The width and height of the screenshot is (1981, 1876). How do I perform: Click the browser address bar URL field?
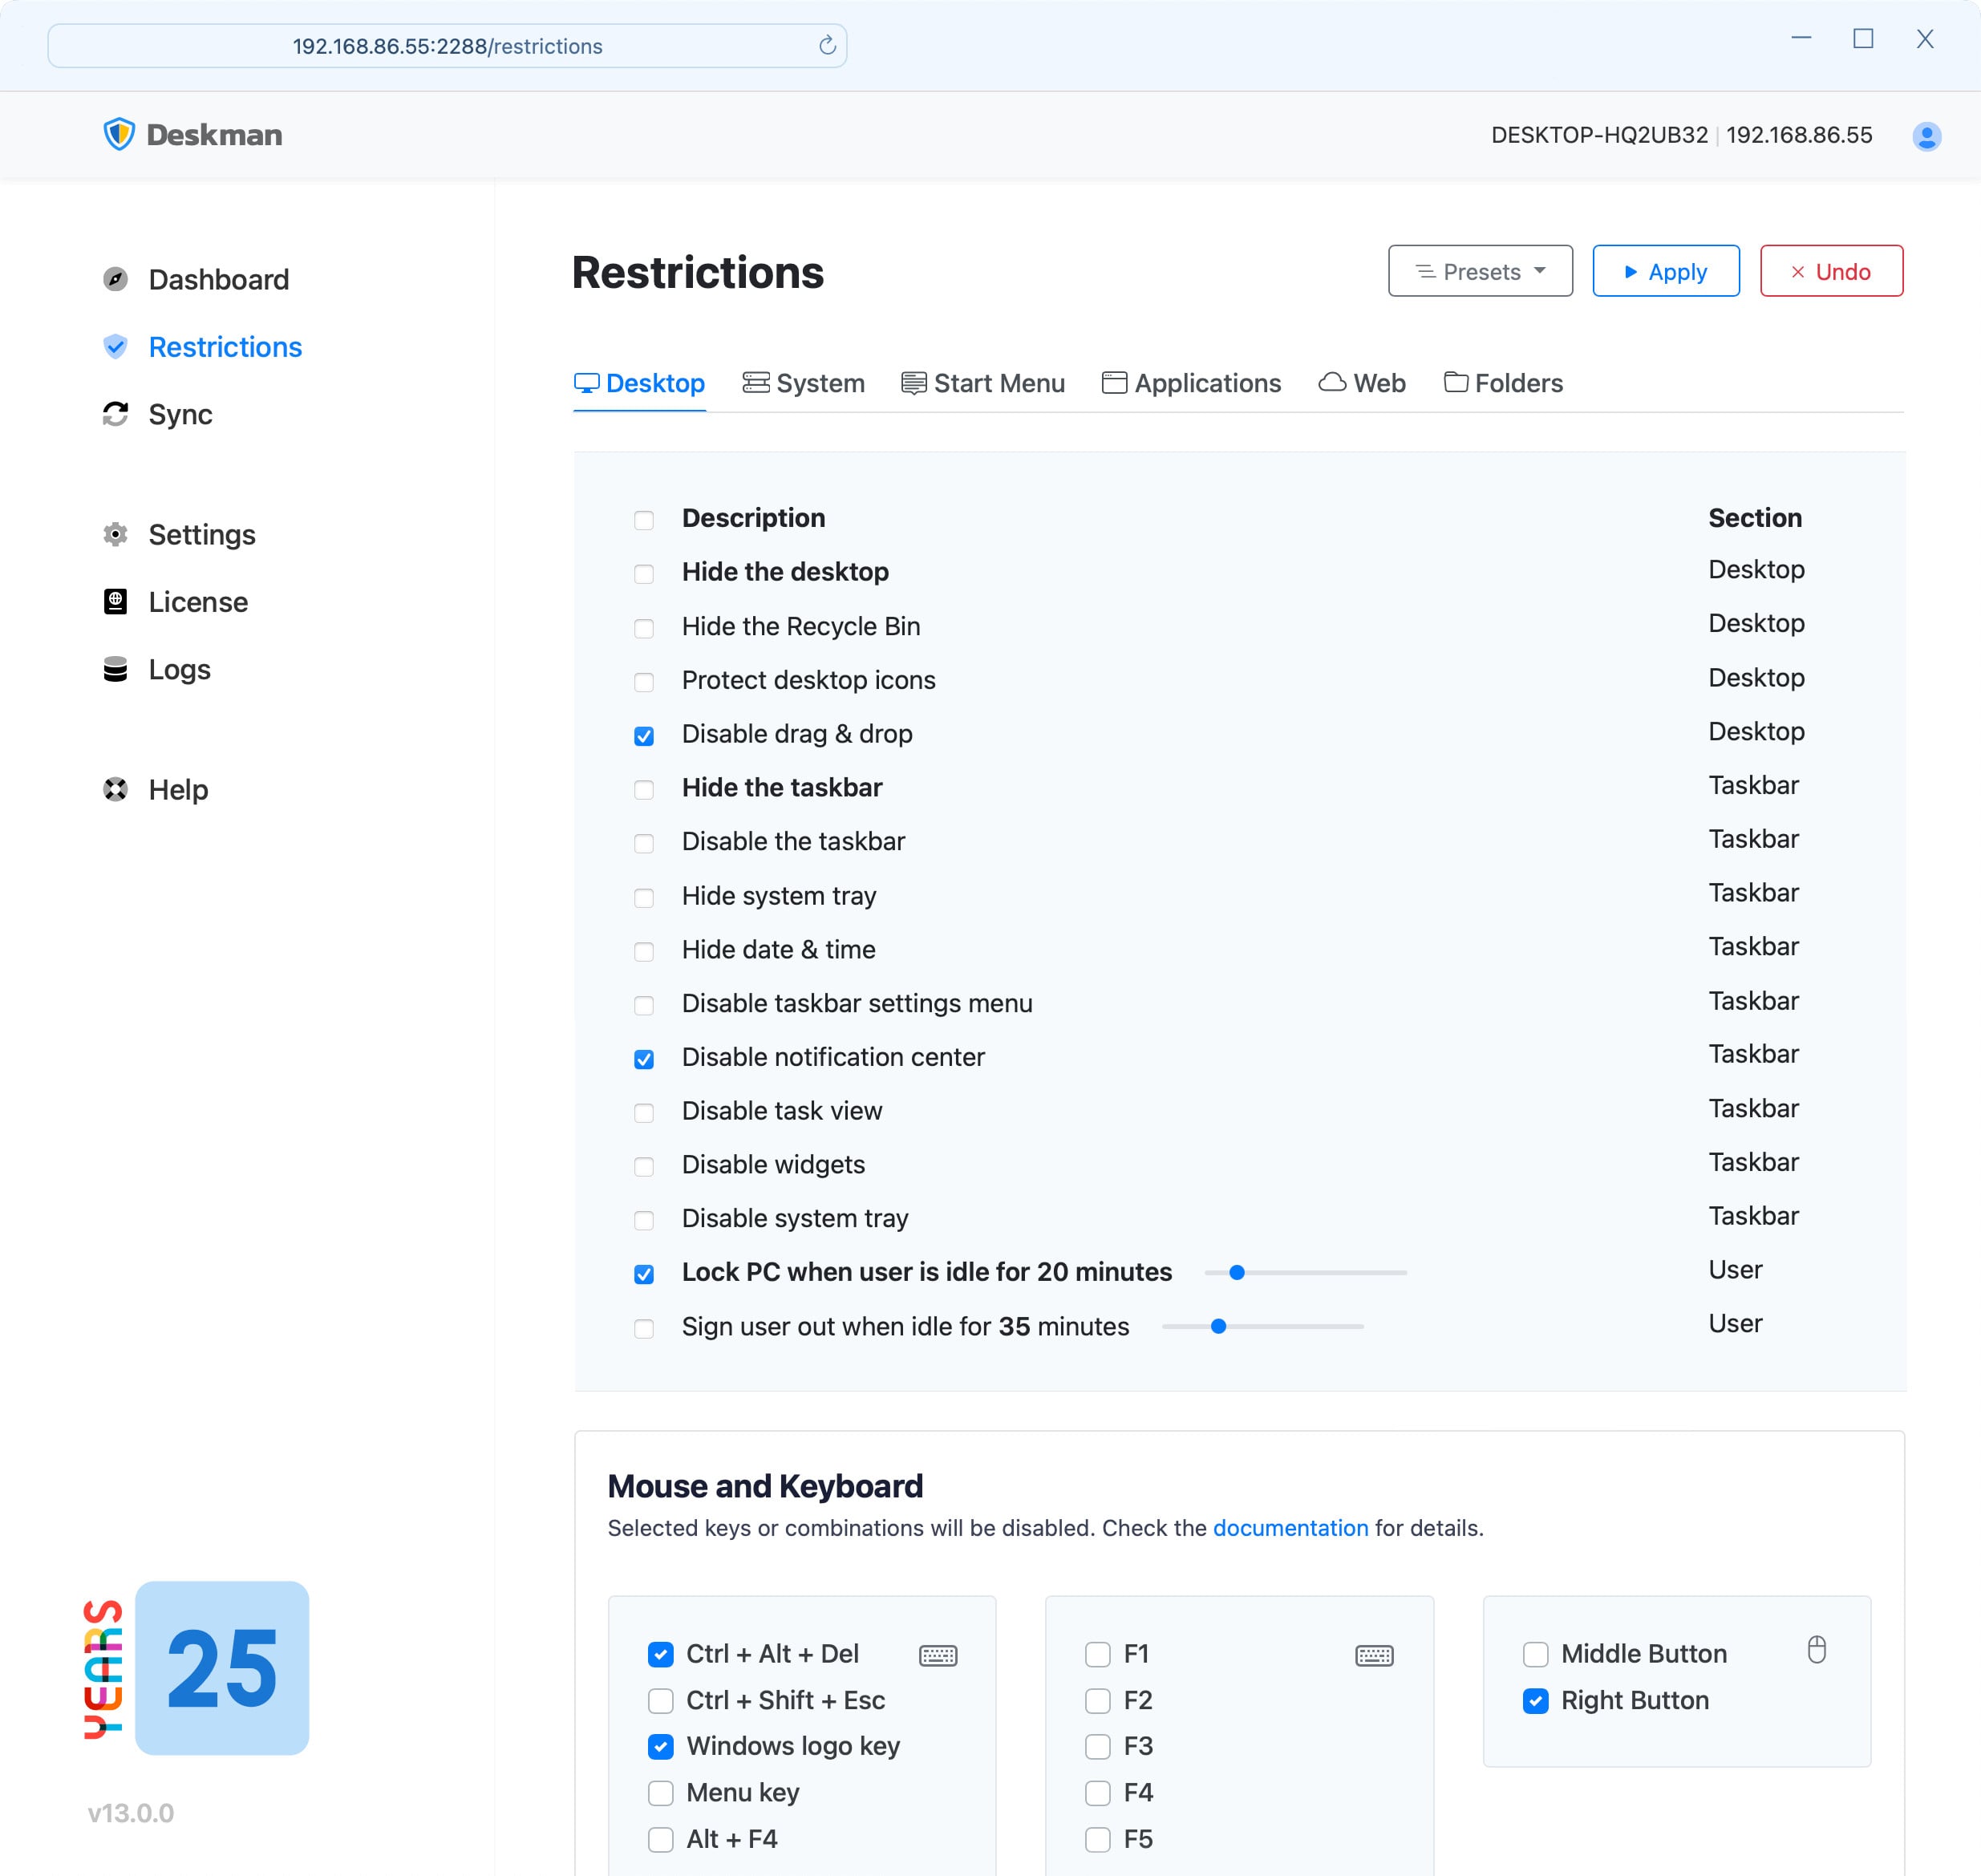pyautogui.click(x=447, y=46)
